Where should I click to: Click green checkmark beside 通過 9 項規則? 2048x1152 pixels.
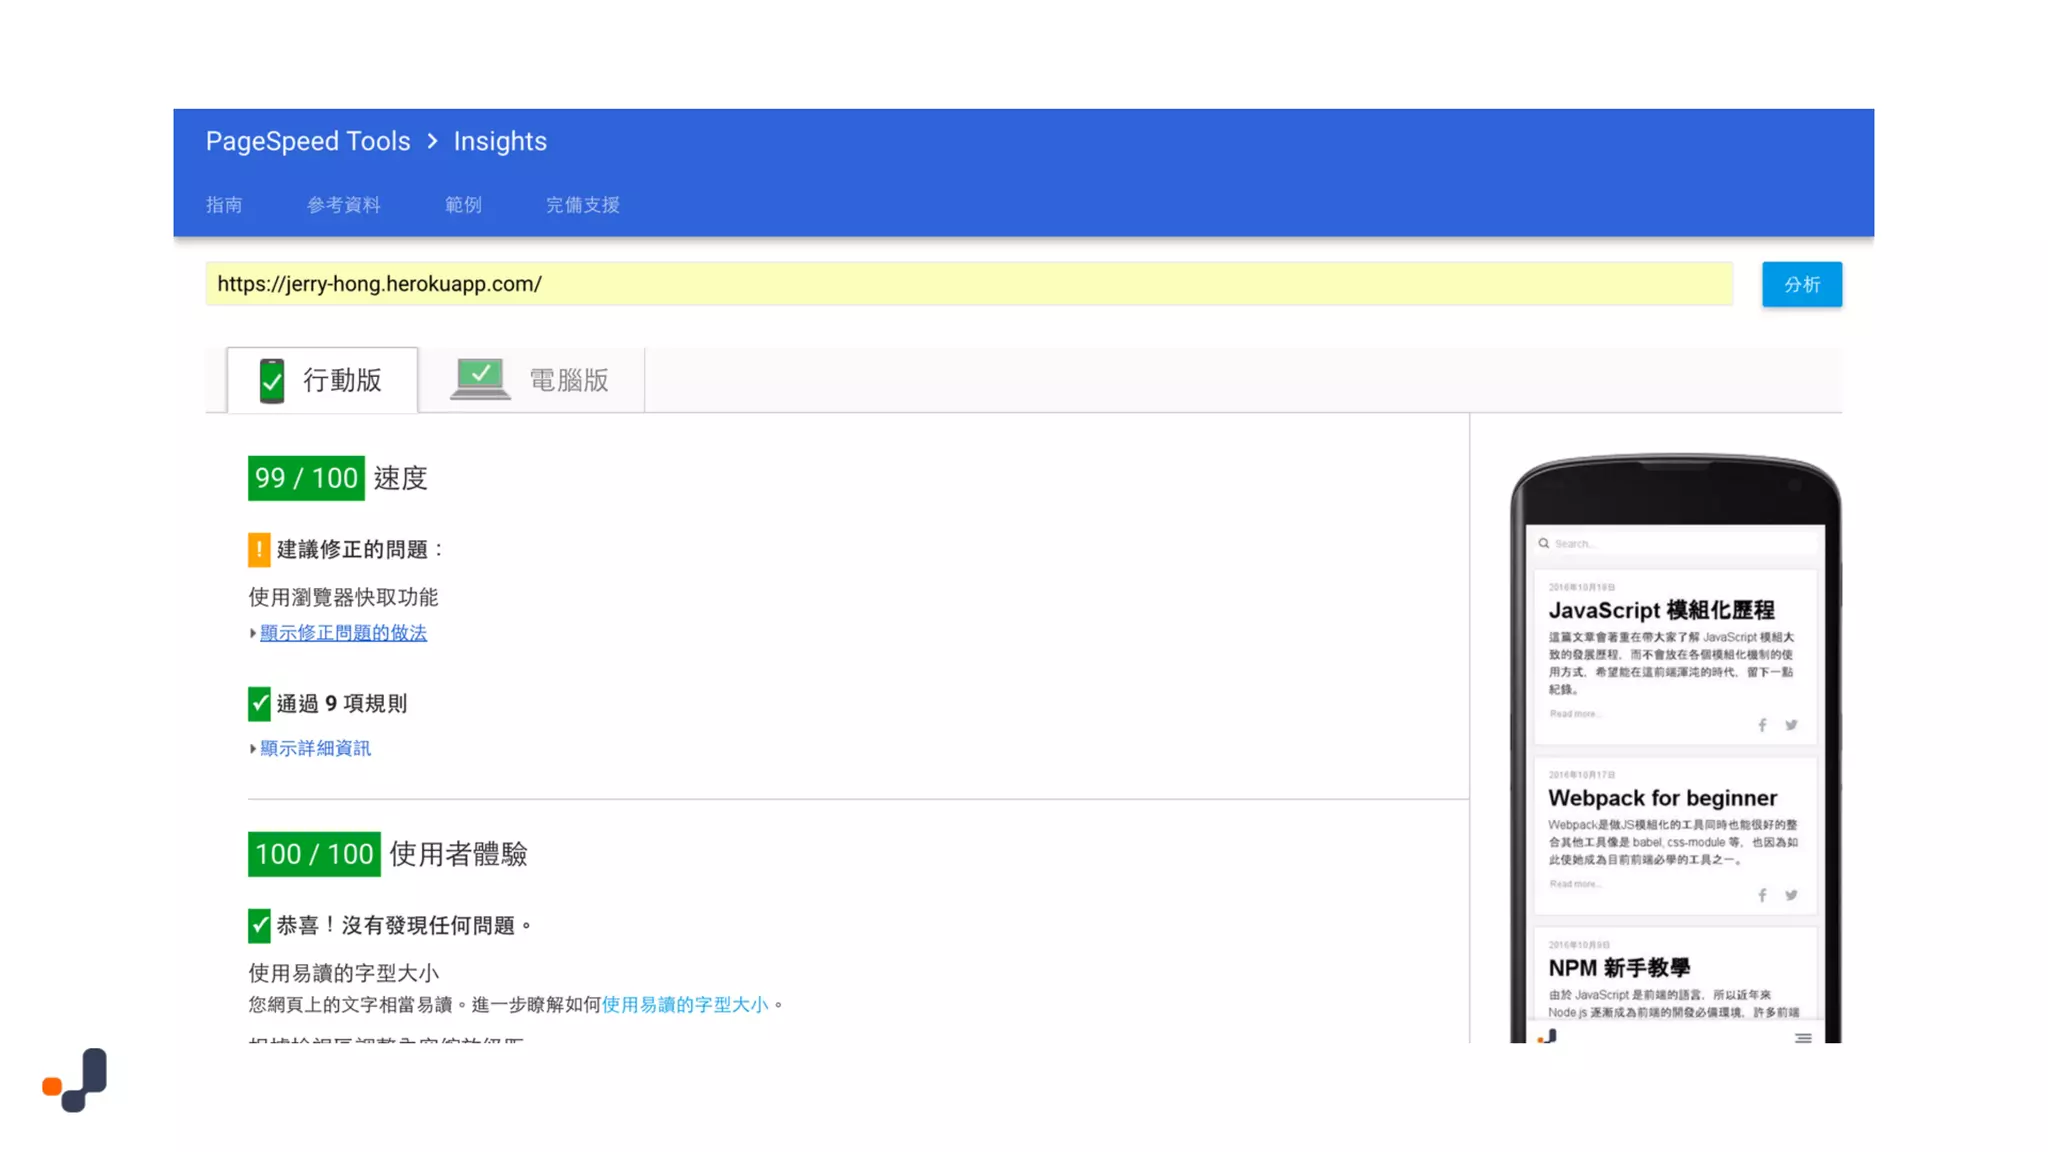(x=259, y=704)
